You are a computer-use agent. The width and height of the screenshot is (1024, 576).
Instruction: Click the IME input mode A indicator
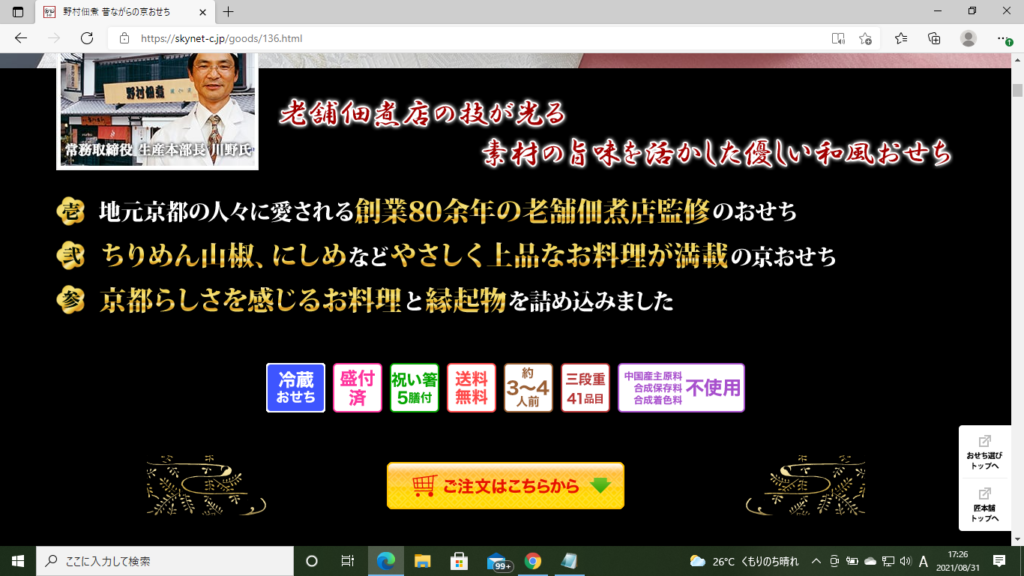pos(923,561)
